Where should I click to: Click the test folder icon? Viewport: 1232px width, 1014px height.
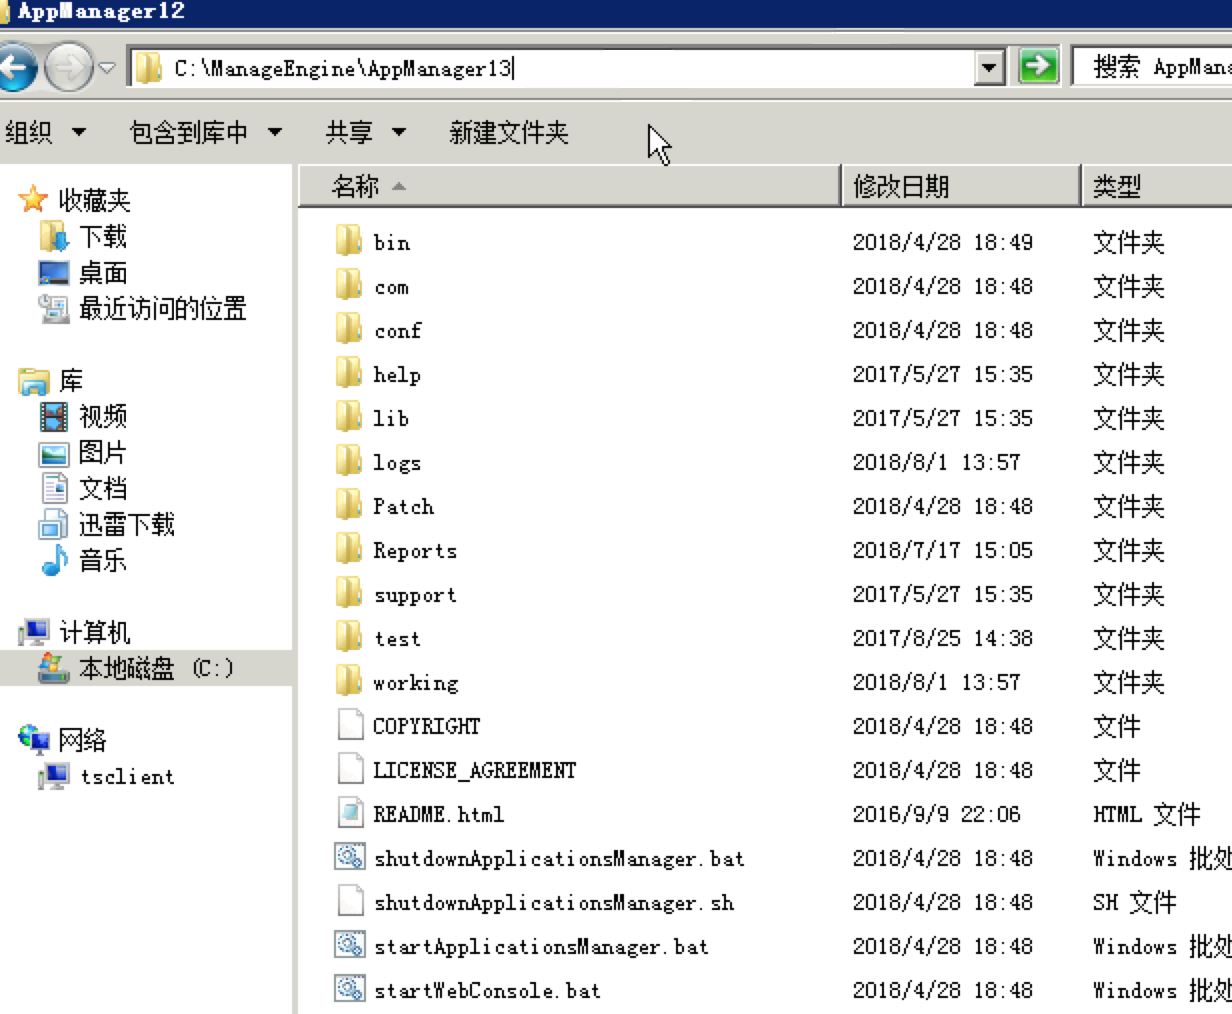pos(349,636)
